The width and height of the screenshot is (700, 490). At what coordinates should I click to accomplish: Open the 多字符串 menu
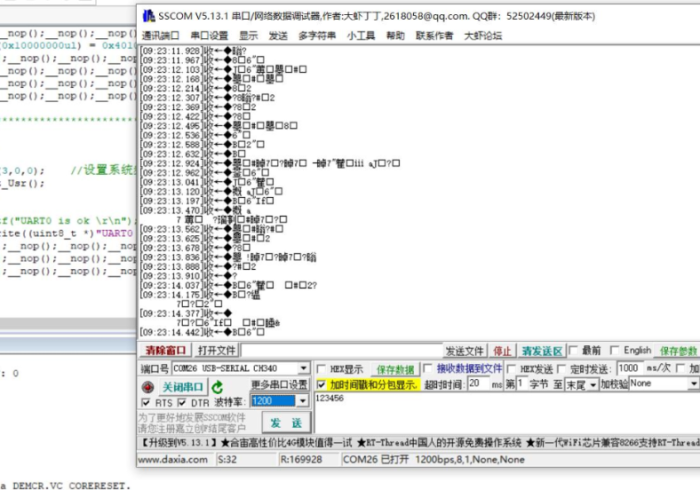coord(317,35)
